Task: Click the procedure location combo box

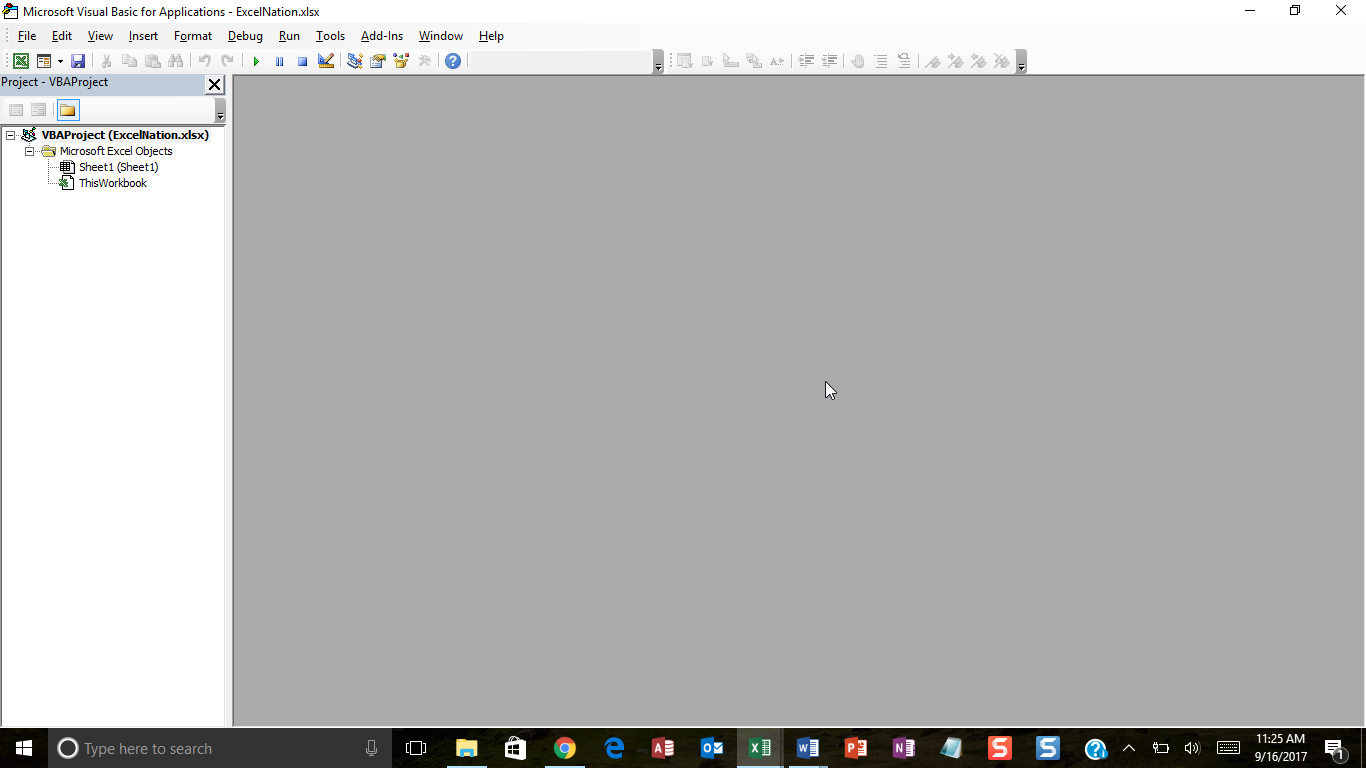Action: tap(561, 61)
